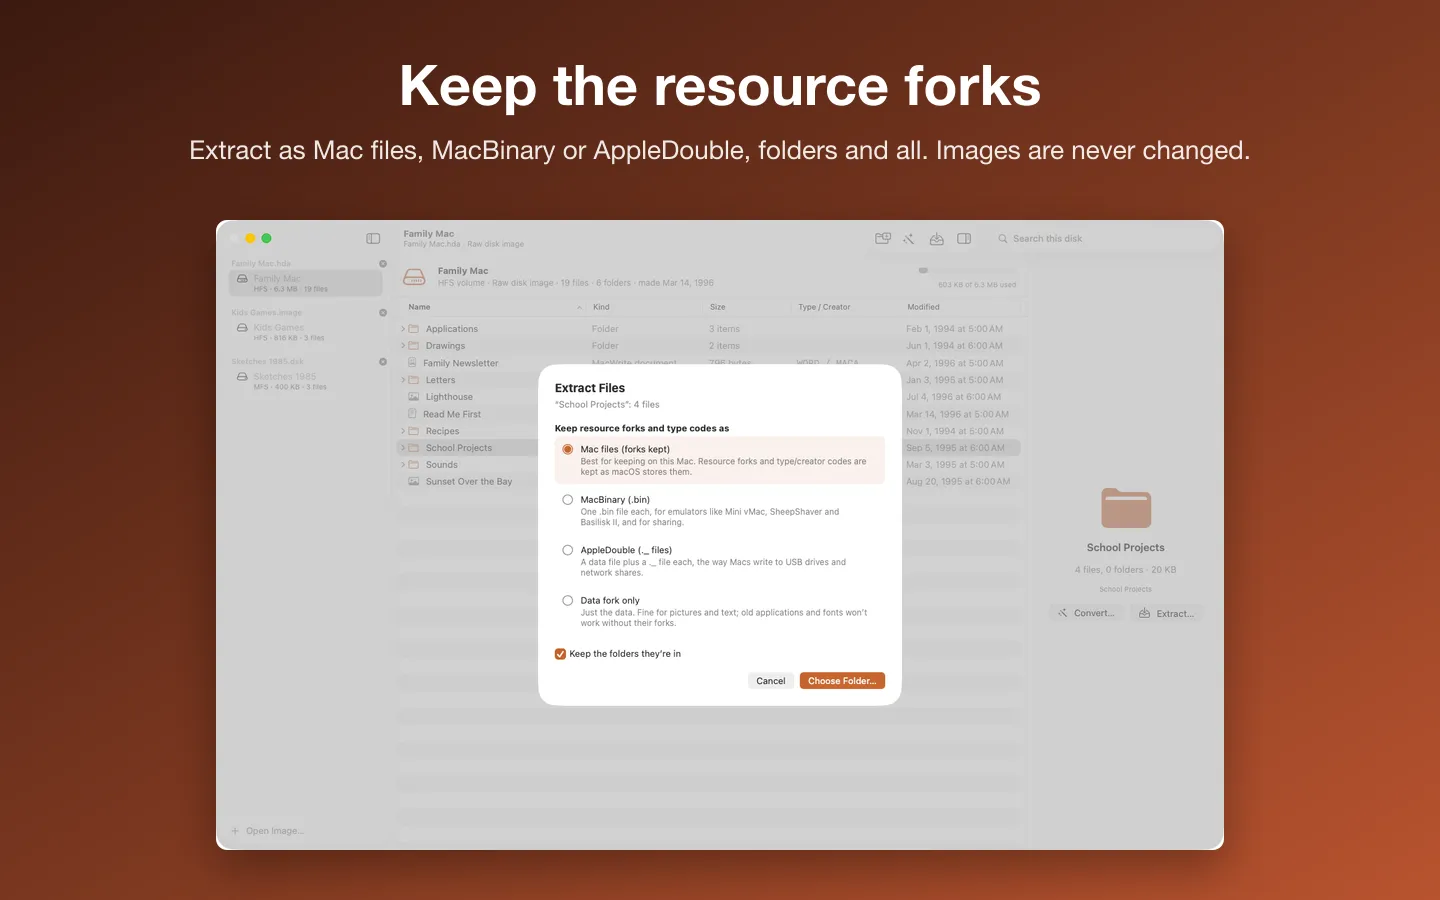1440x900 pixels.
Task: Click the magic wand convert toolbar icon
Action: point(909,239)
